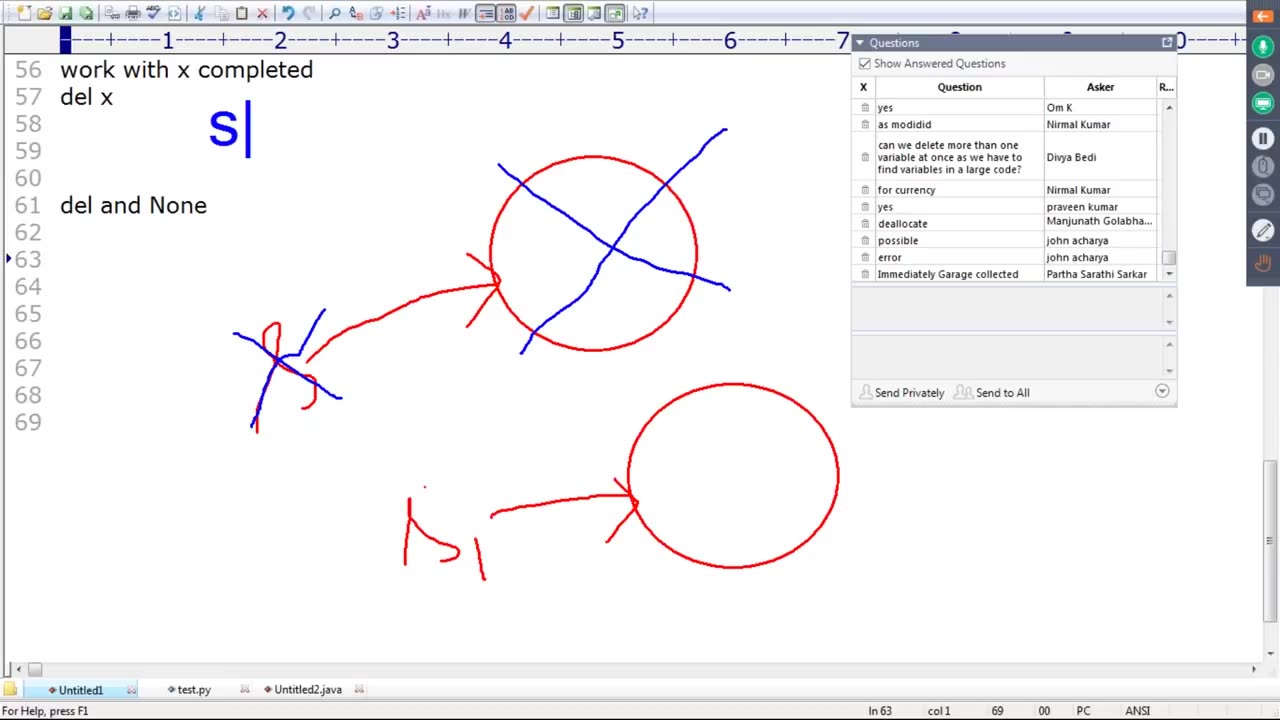Pop out the Questions panel
The height and width of the screenshot is (720, 1280).
(1167, 43)
